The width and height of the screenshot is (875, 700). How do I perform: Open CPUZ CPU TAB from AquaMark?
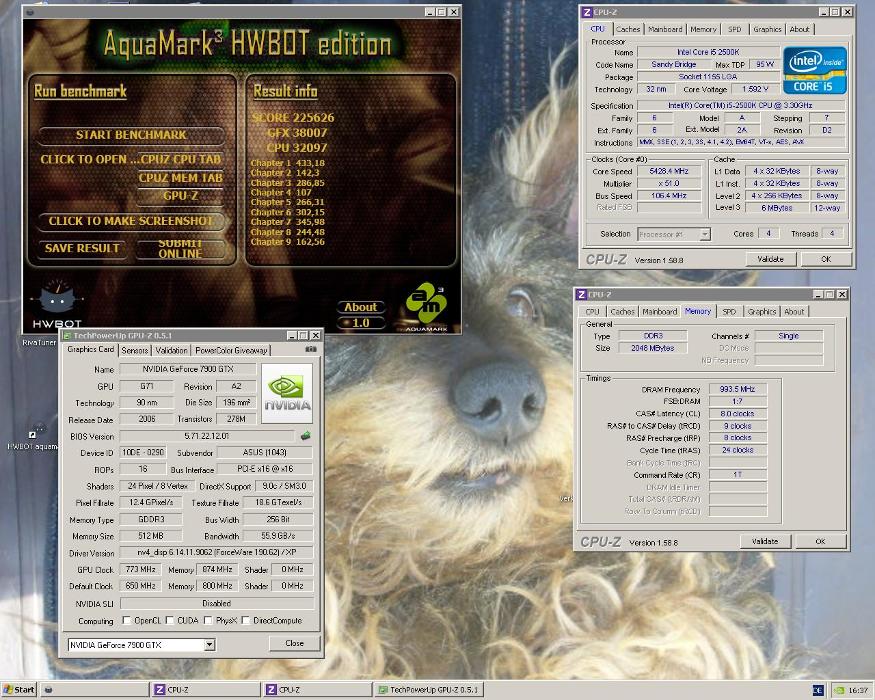tap(180, 159)
